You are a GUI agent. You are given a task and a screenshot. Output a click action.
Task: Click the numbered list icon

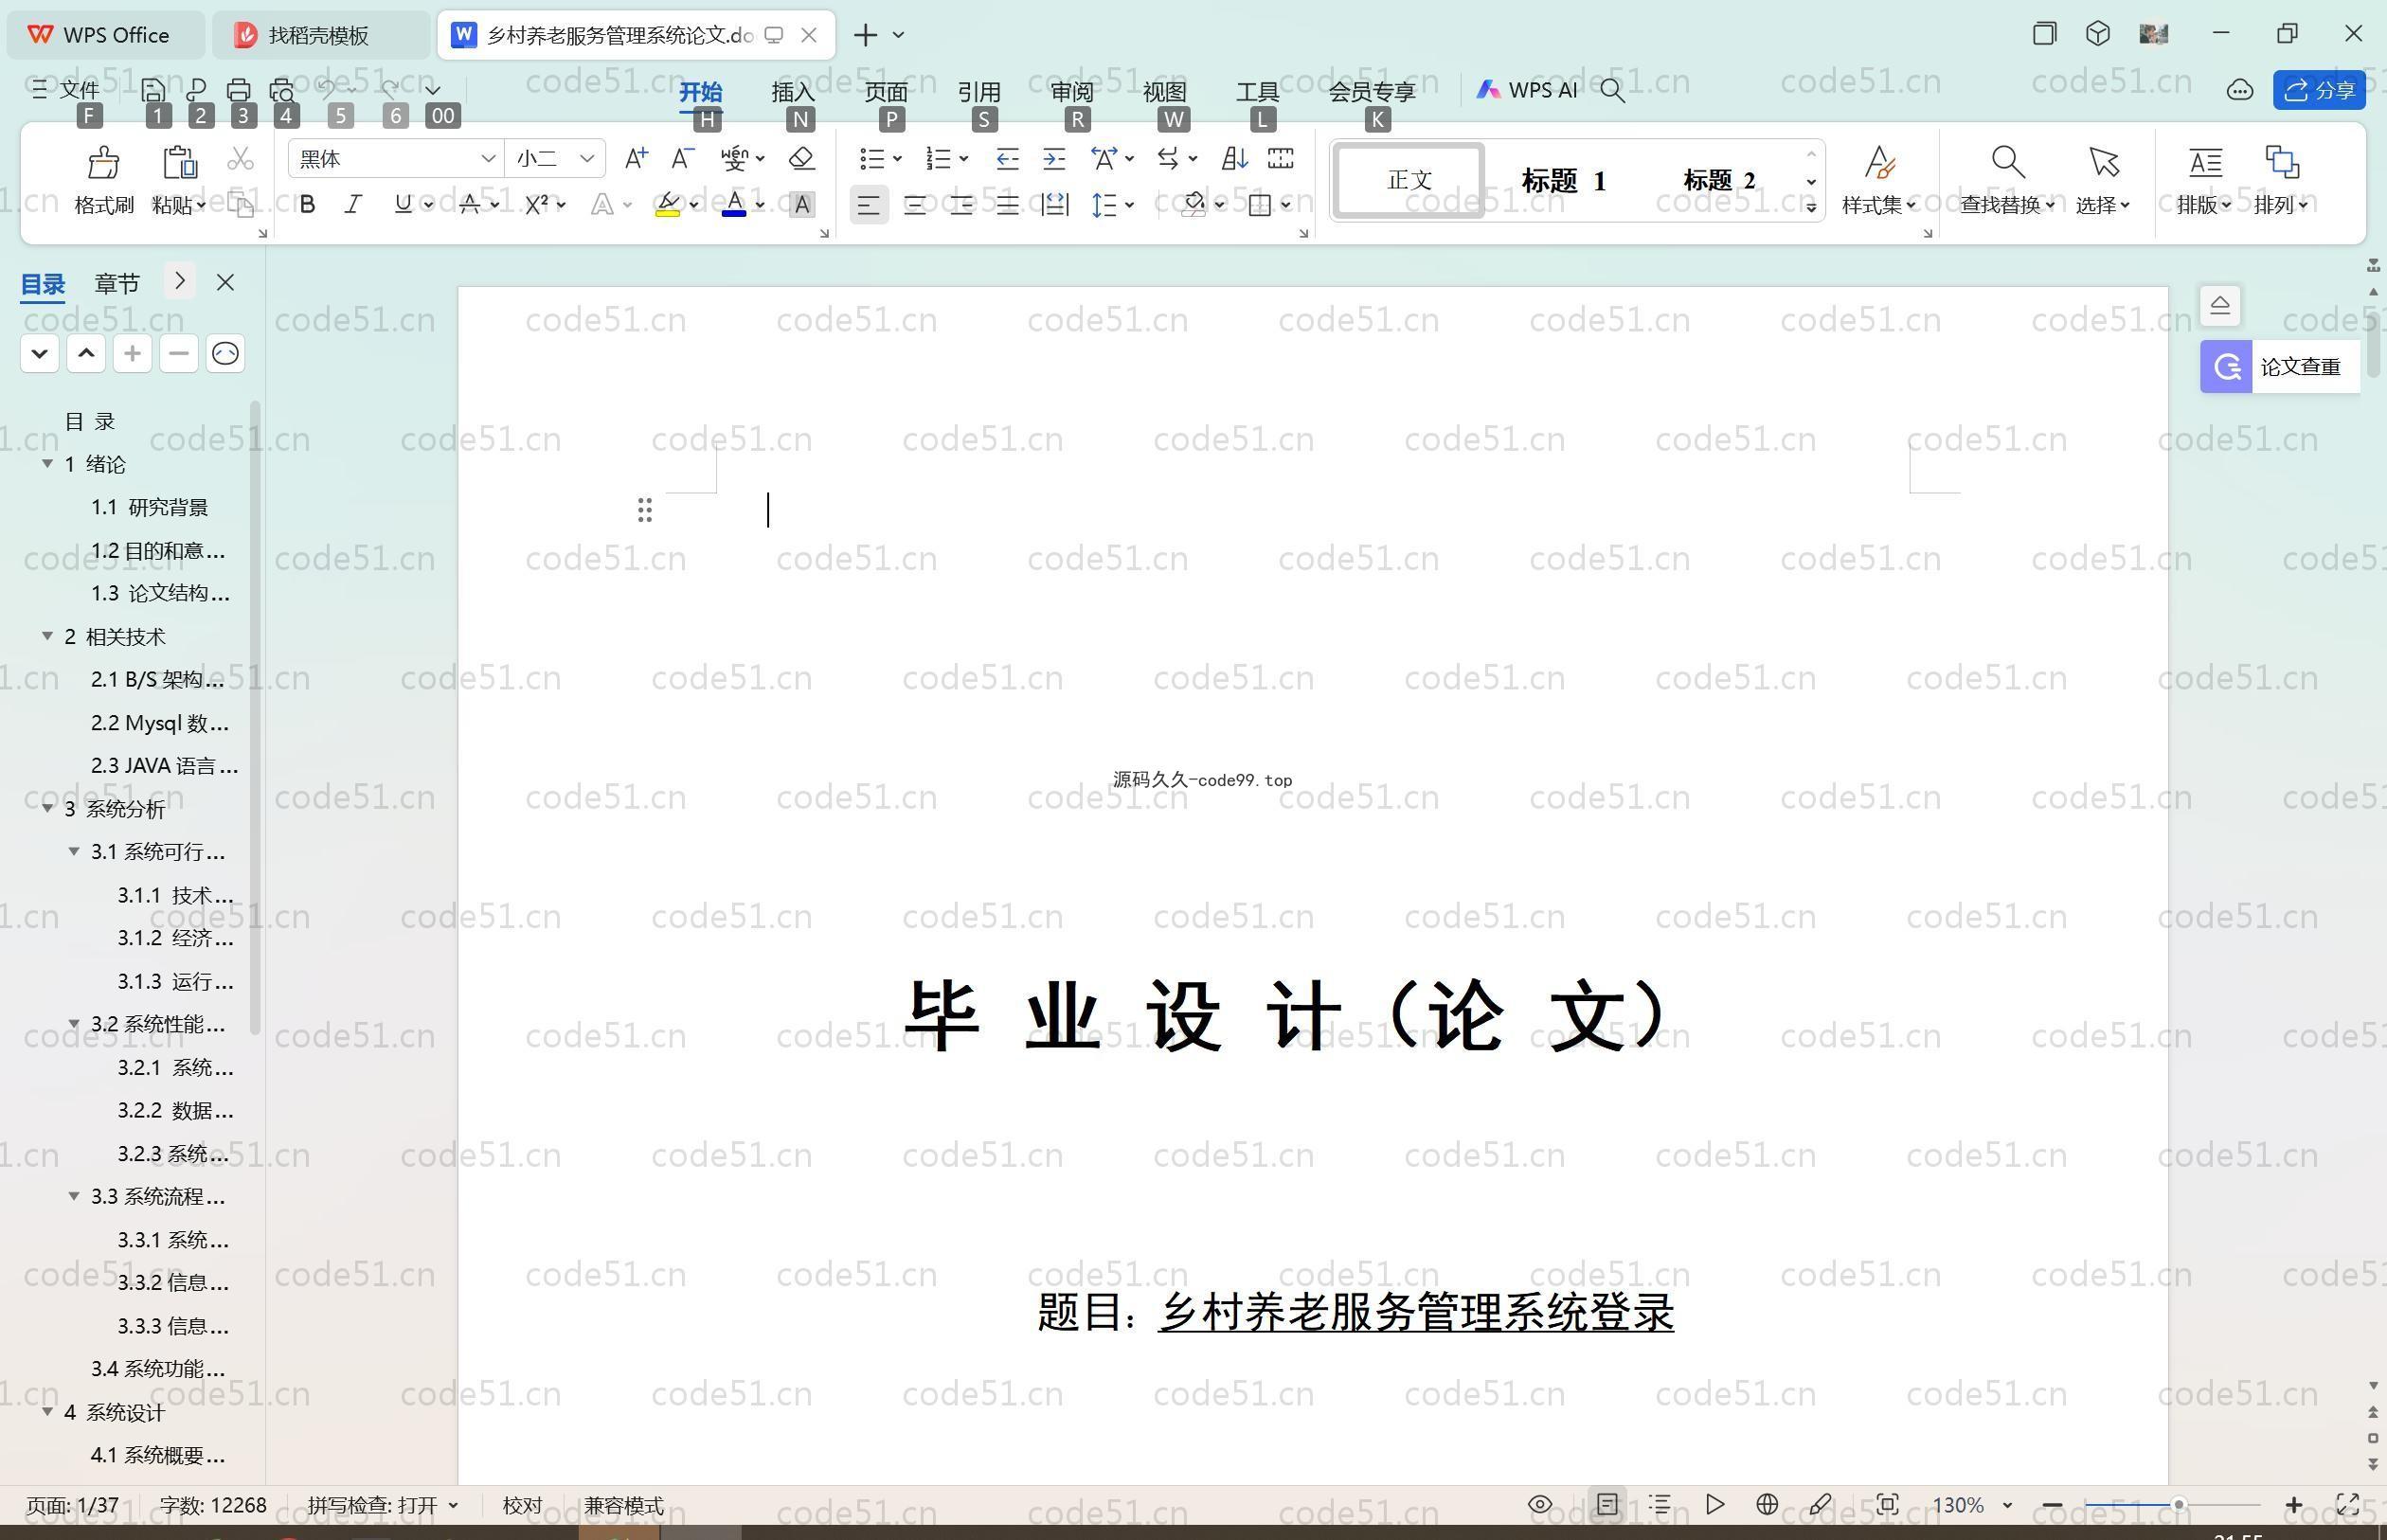click(x=938, y=158)
